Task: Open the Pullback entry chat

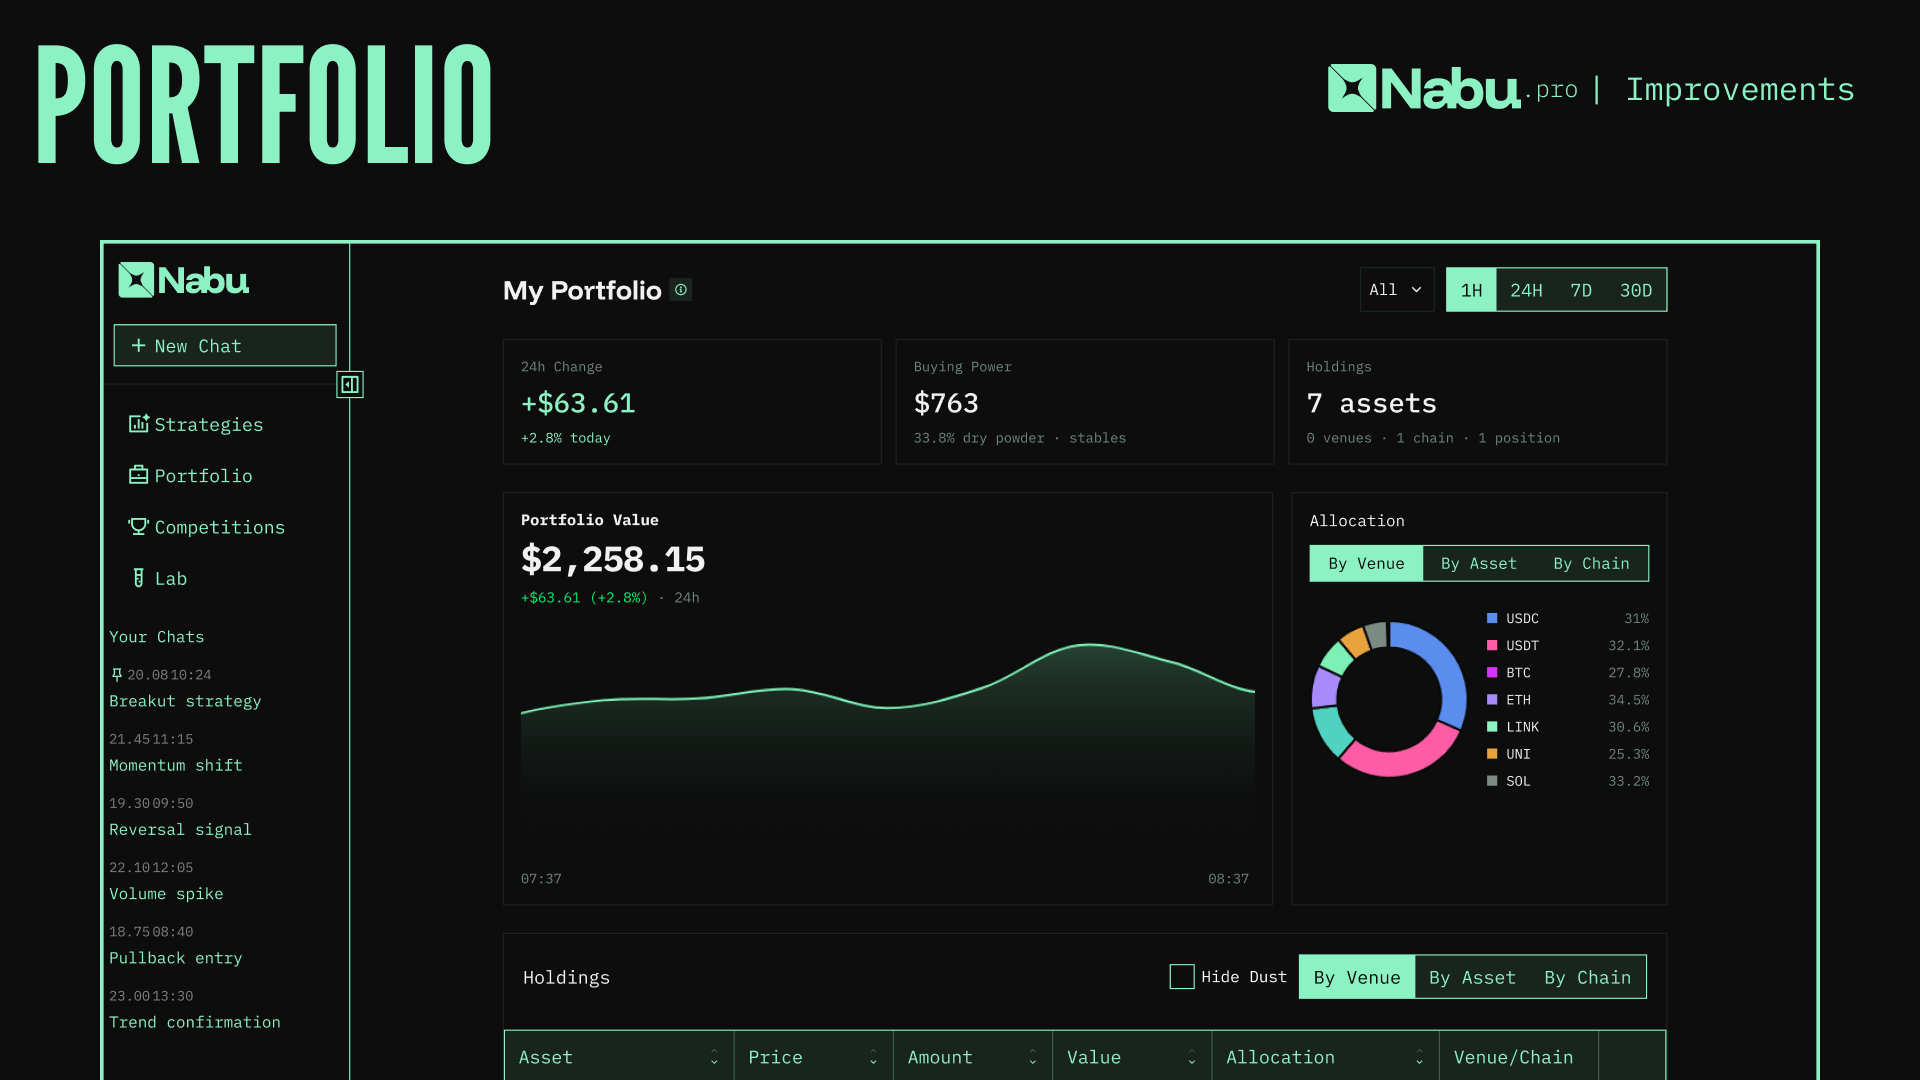Action: click(x=176, y=958)
